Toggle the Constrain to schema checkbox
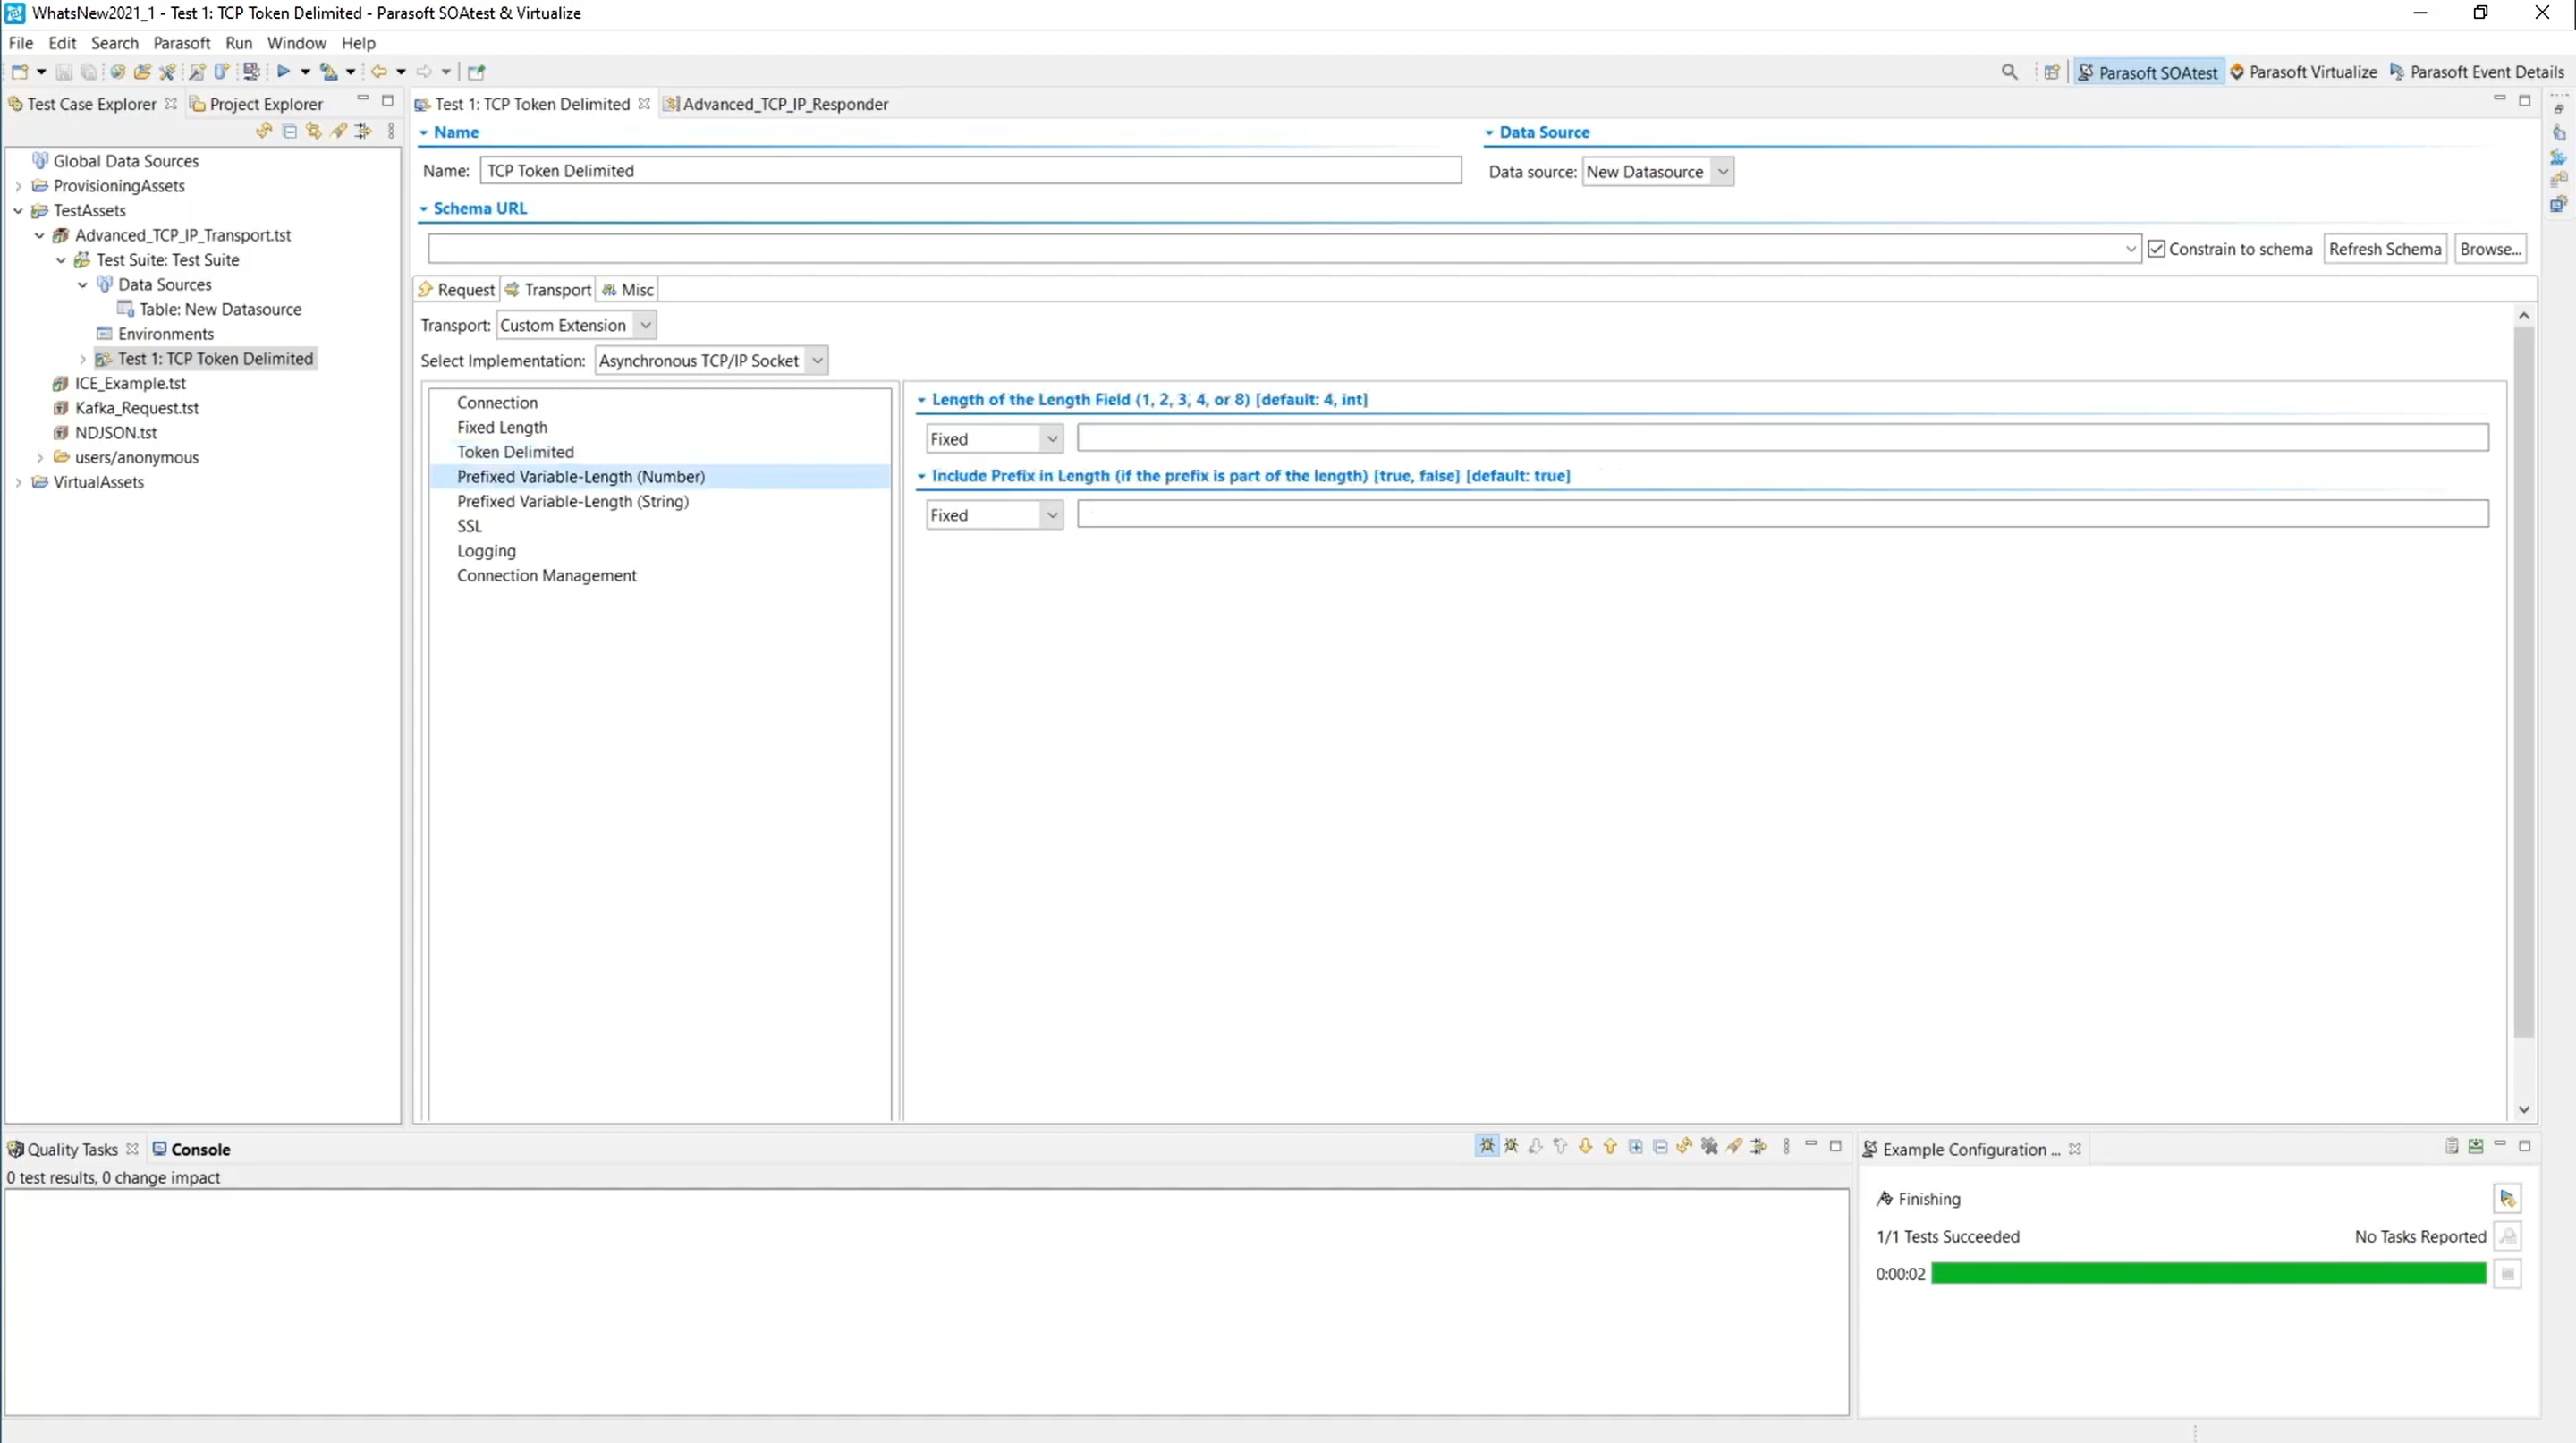Image resolution: width=2576 pixels, height=1443 pixels. 2156,249
